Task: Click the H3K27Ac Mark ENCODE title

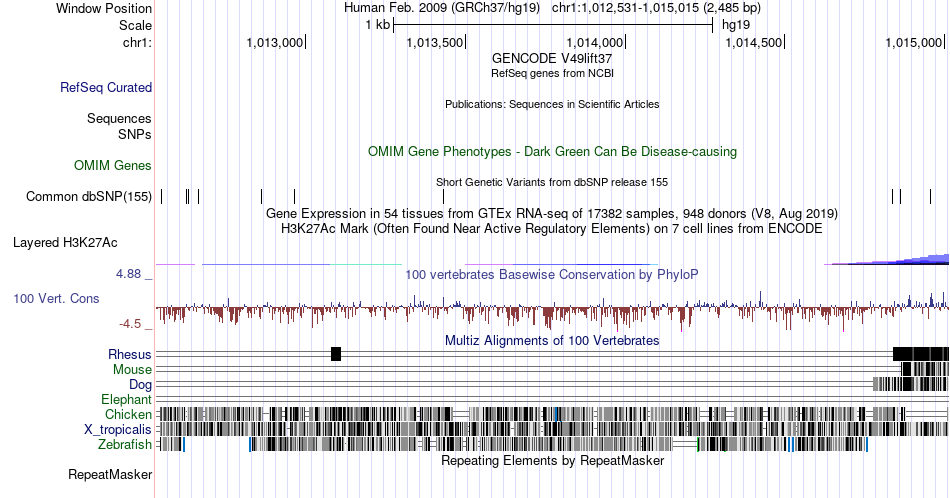Action: pyautogui.click(x=552, y=228)
